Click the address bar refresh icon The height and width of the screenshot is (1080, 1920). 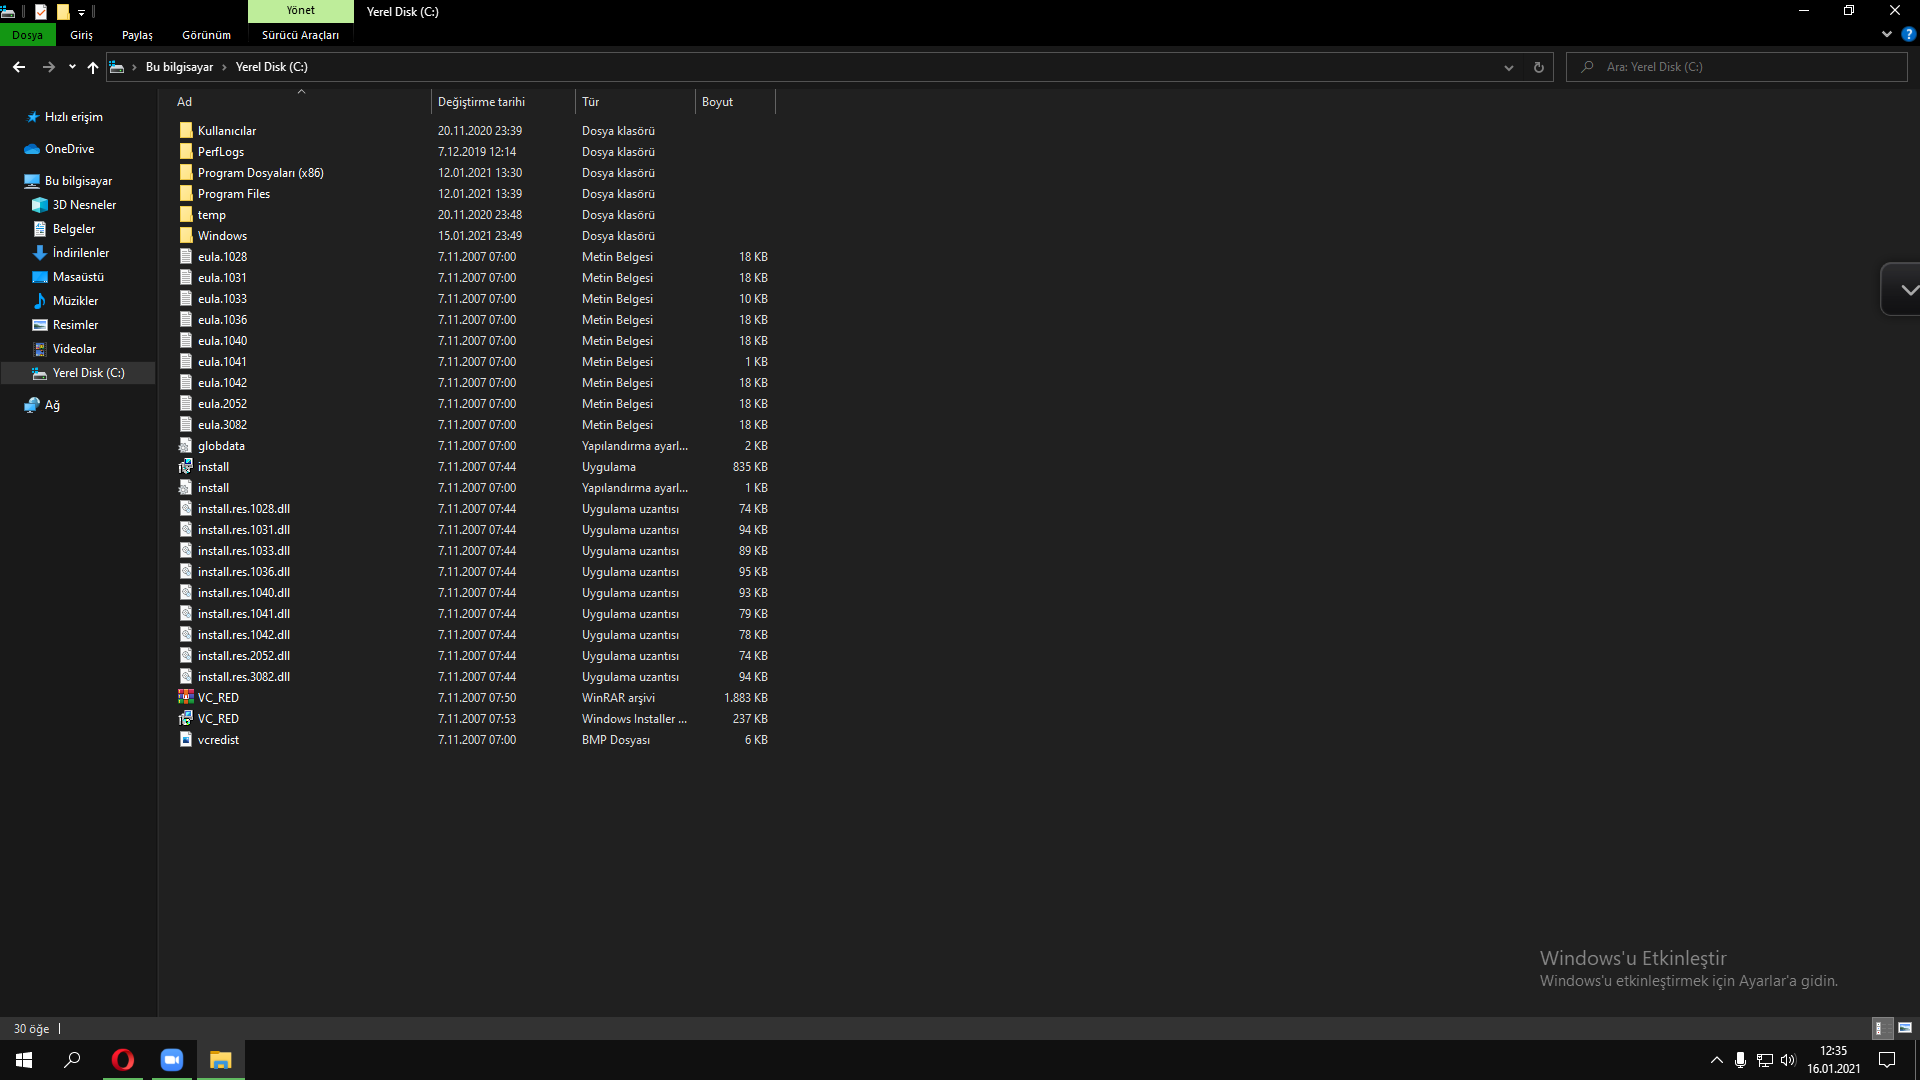click(1538, 67)
